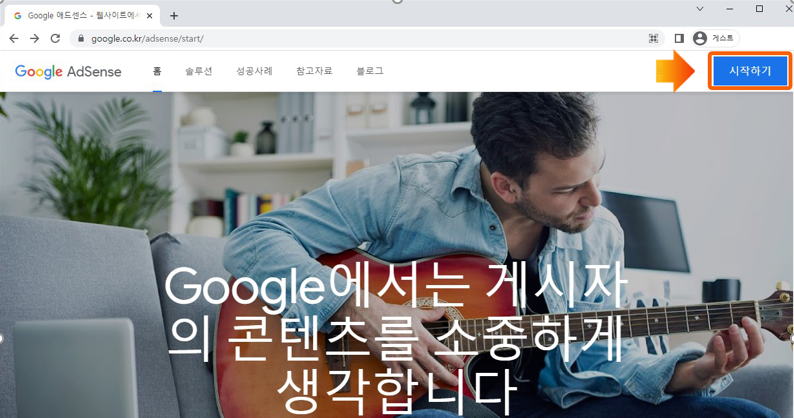Image resolution: width=794 pixels, height=418 pixels.
Task: Close the Google 애드센스 tab
Action: (x=149, y=16)
